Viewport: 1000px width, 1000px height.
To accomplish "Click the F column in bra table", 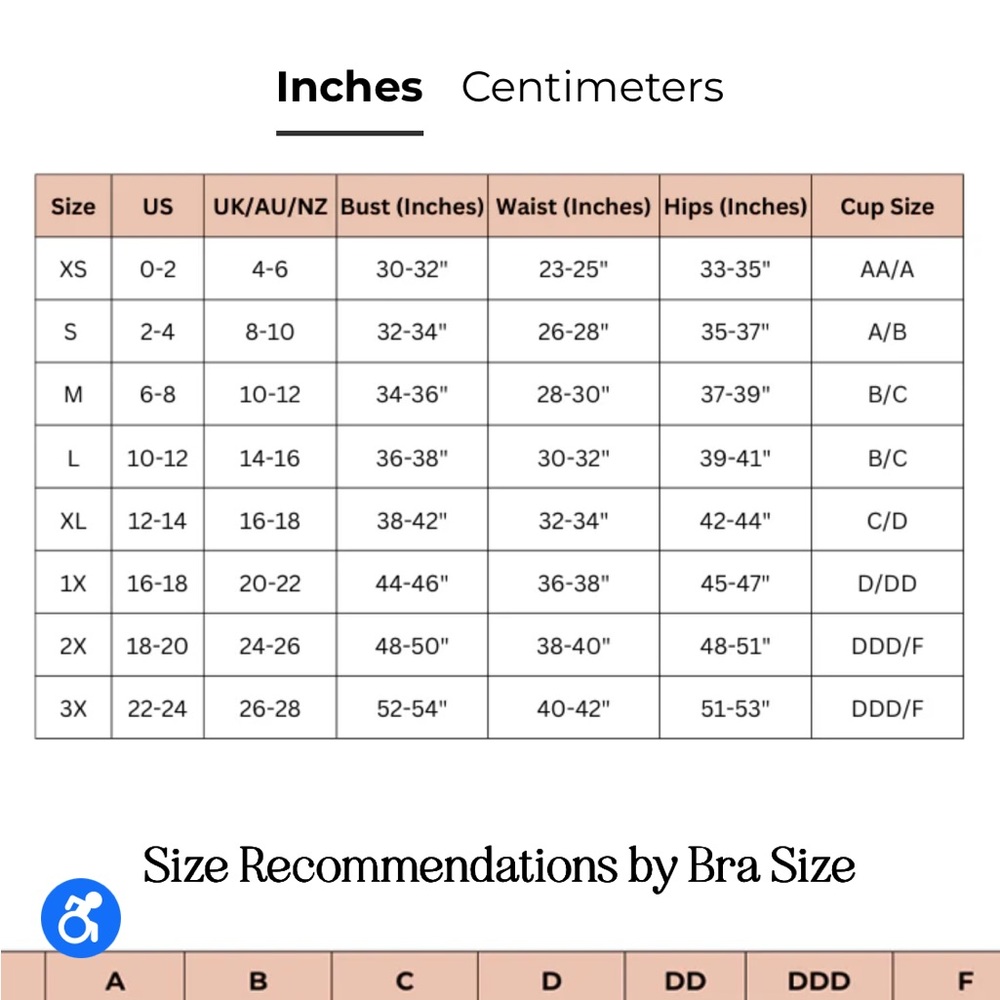I will point(964,981).
